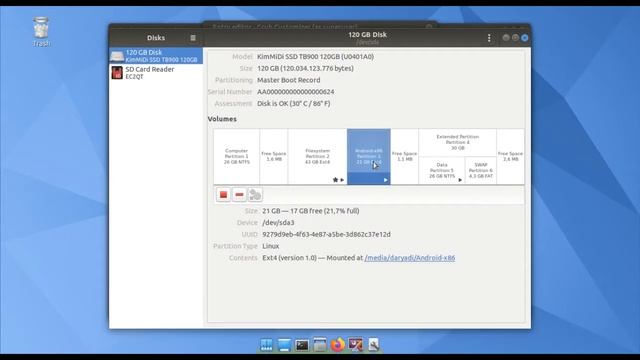This screenshot has height=360, width=640.
Task: Open the drive options three-dot menu
Action: click(489, 38)
